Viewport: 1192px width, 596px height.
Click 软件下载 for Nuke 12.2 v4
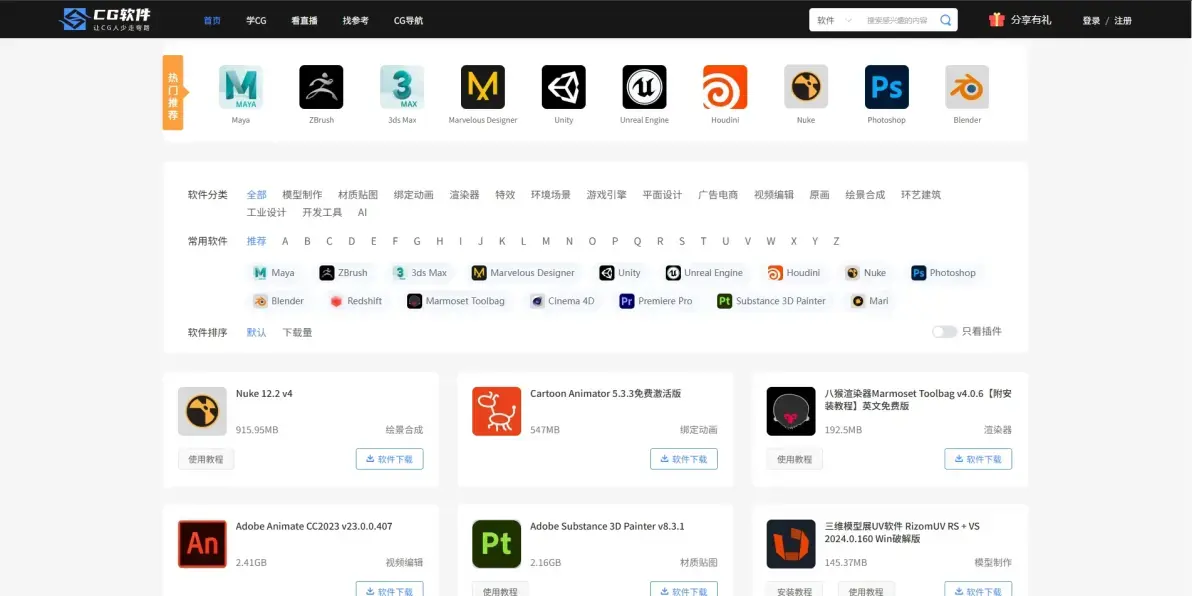(x=389, y=459)
